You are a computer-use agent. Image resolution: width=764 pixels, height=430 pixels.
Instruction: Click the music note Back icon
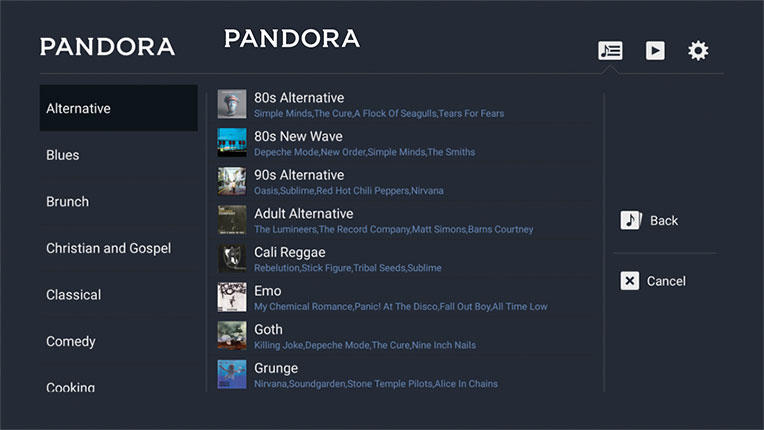click(630, 221)
